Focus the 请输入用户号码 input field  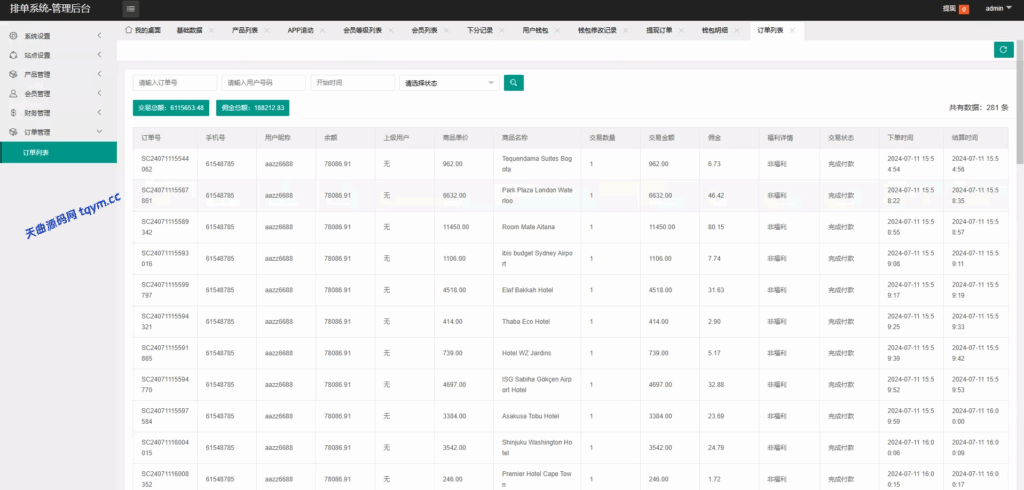pyautogui.click(x=264, y=83)
